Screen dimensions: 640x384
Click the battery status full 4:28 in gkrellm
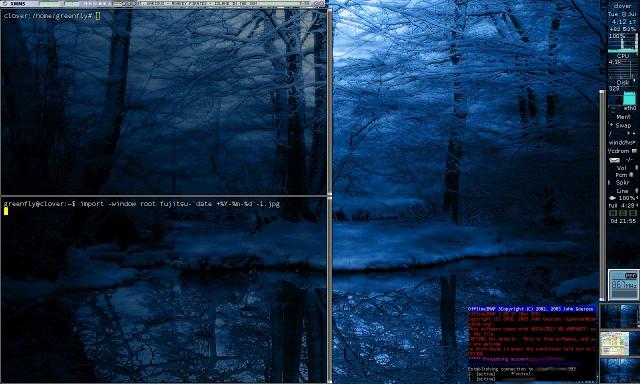click(x=622, y=206)
